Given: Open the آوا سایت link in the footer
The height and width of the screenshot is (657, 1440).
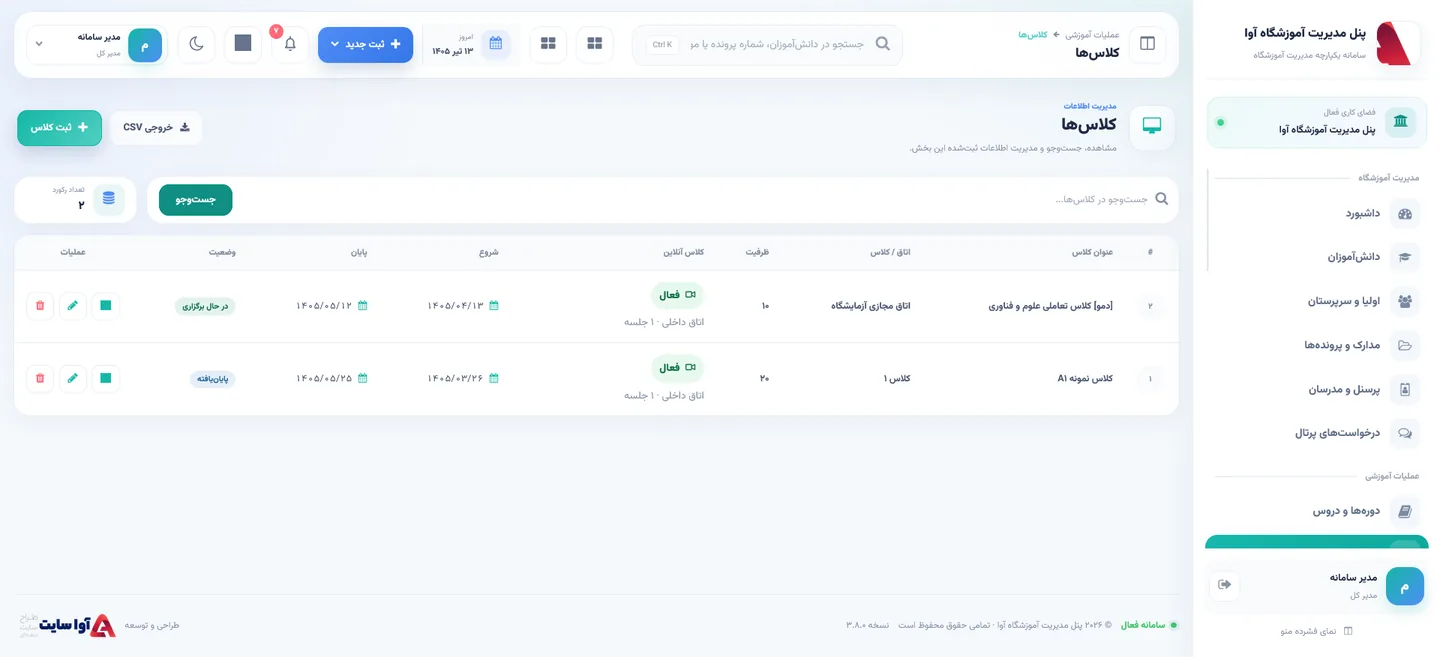Looking at the screenshot, I should [x=77, y=625].
